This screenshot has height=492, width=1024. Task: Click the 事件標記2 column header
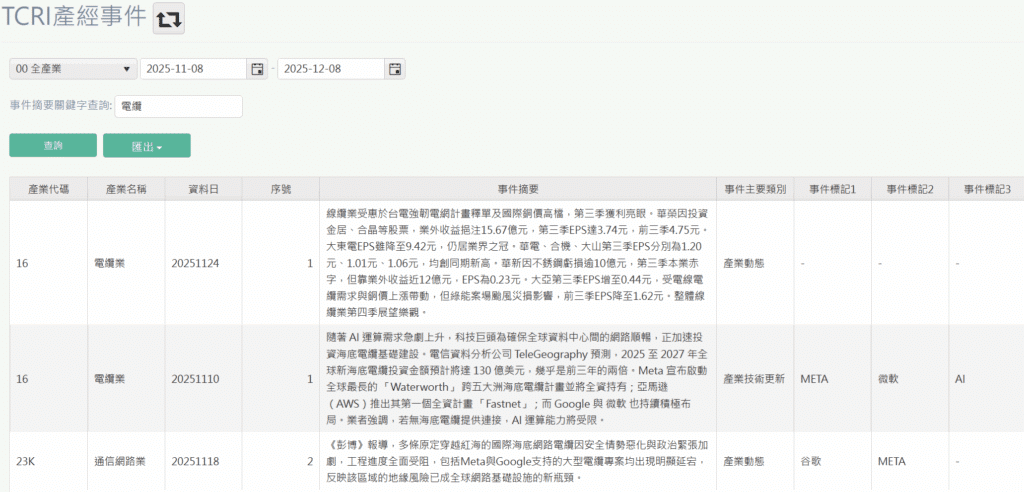tap(910, 189)
